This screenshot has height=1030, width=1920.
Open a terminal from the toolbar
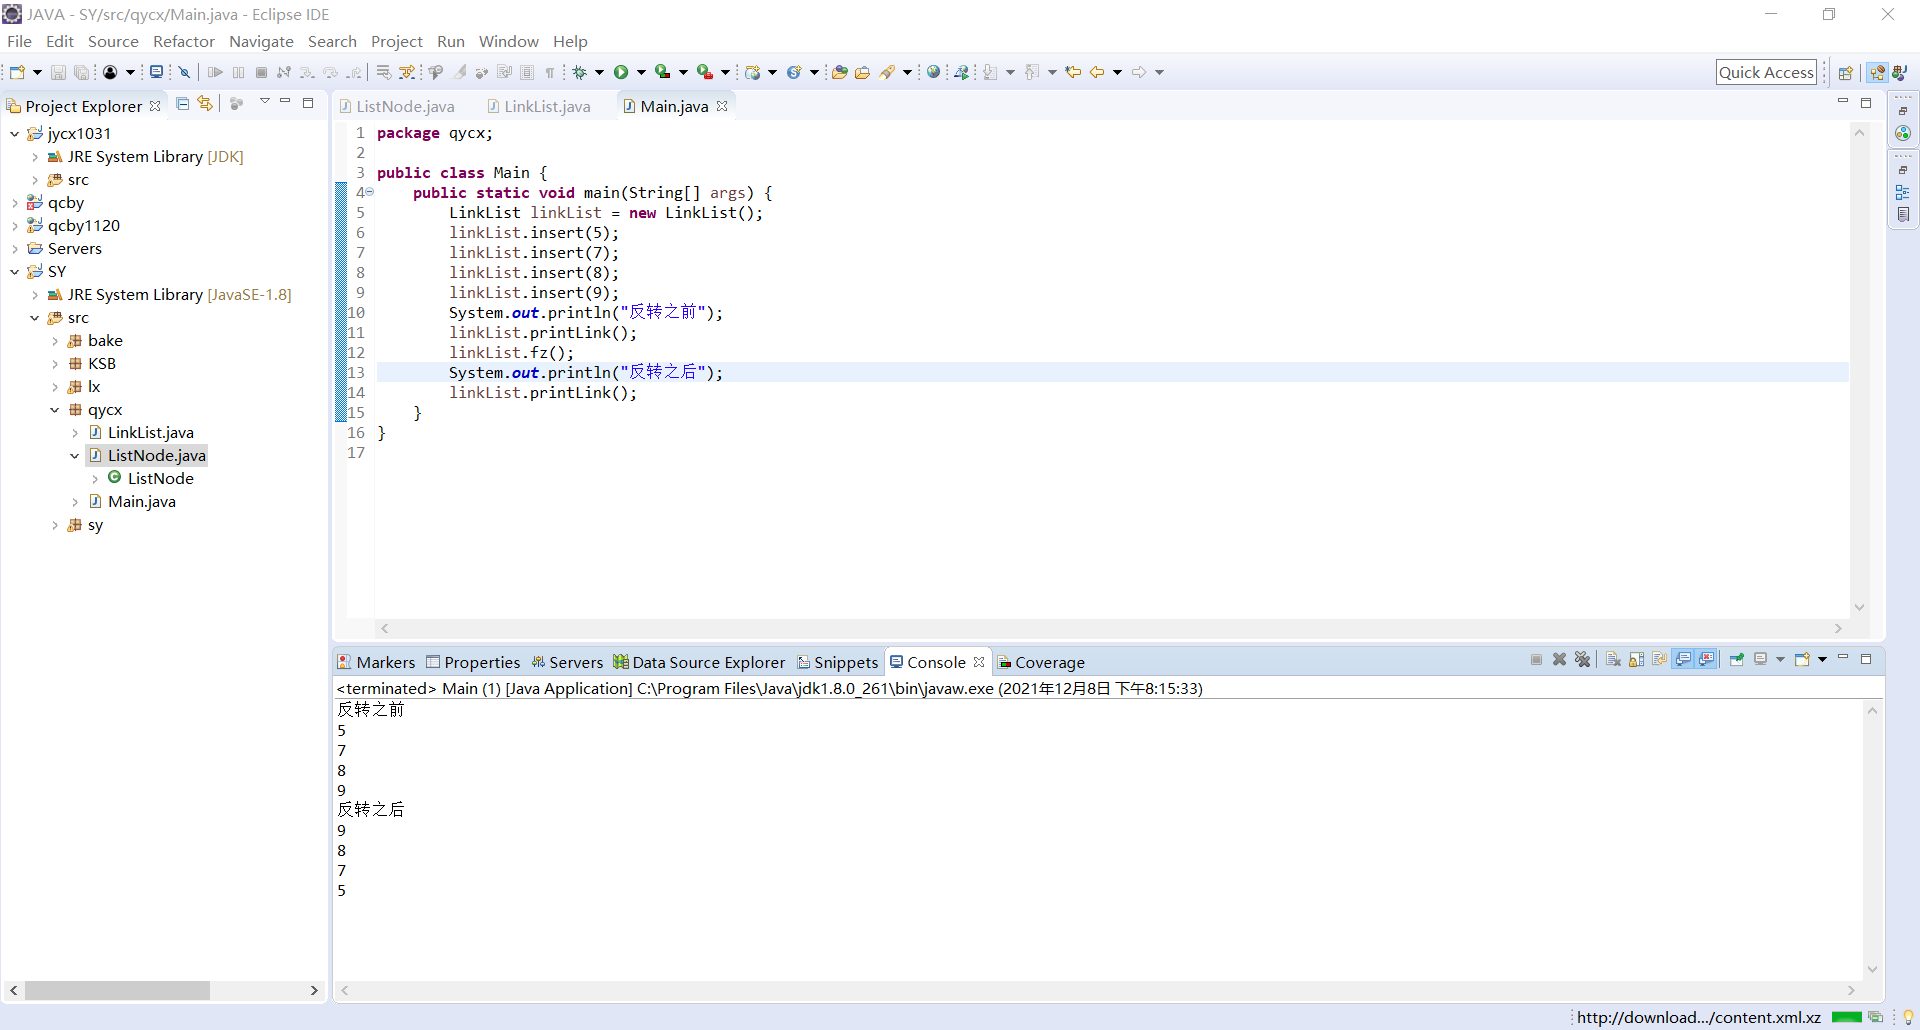156,72
